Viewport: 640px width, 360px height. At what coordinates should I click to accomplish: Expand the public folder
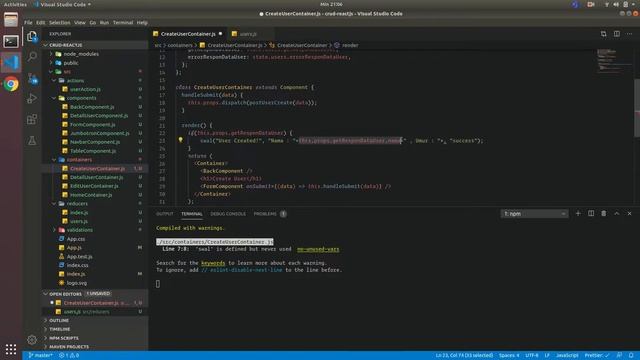click(51, 63)
